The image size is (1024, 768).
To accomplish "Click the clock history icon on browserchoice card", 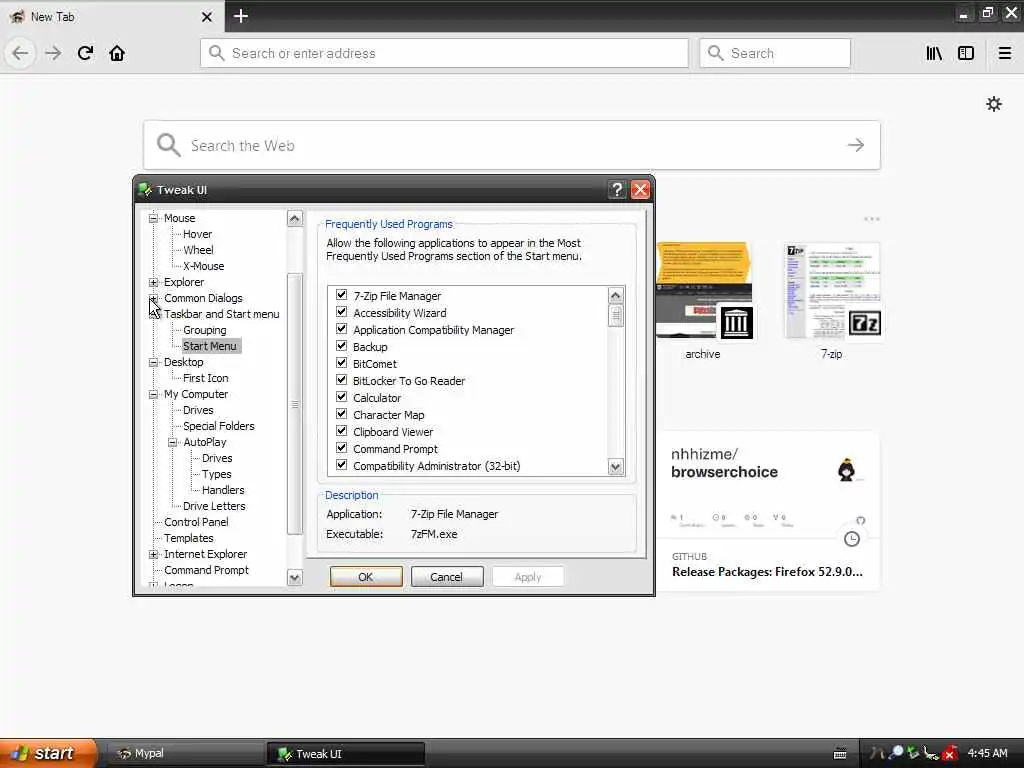I will click(852, 539).
